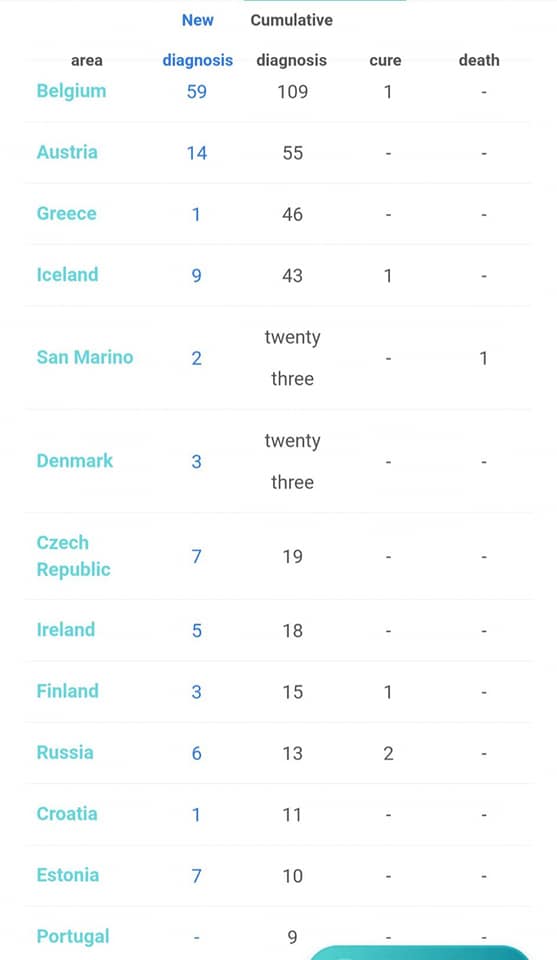Select the Denmark area link
Image resolution: width=557 pixels, height=960 pixels.
point(75,460)
